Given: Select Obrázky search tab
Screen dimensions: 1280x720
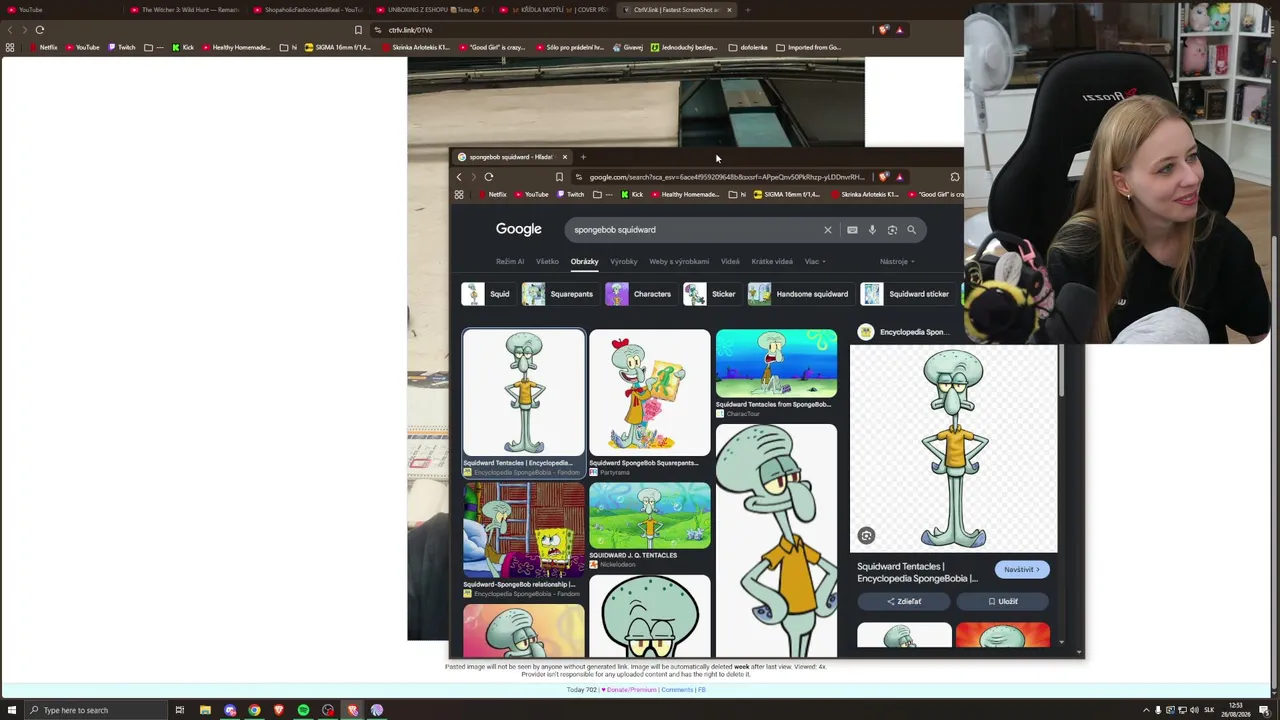Looking at the screenshot, I should click(584, 262).
